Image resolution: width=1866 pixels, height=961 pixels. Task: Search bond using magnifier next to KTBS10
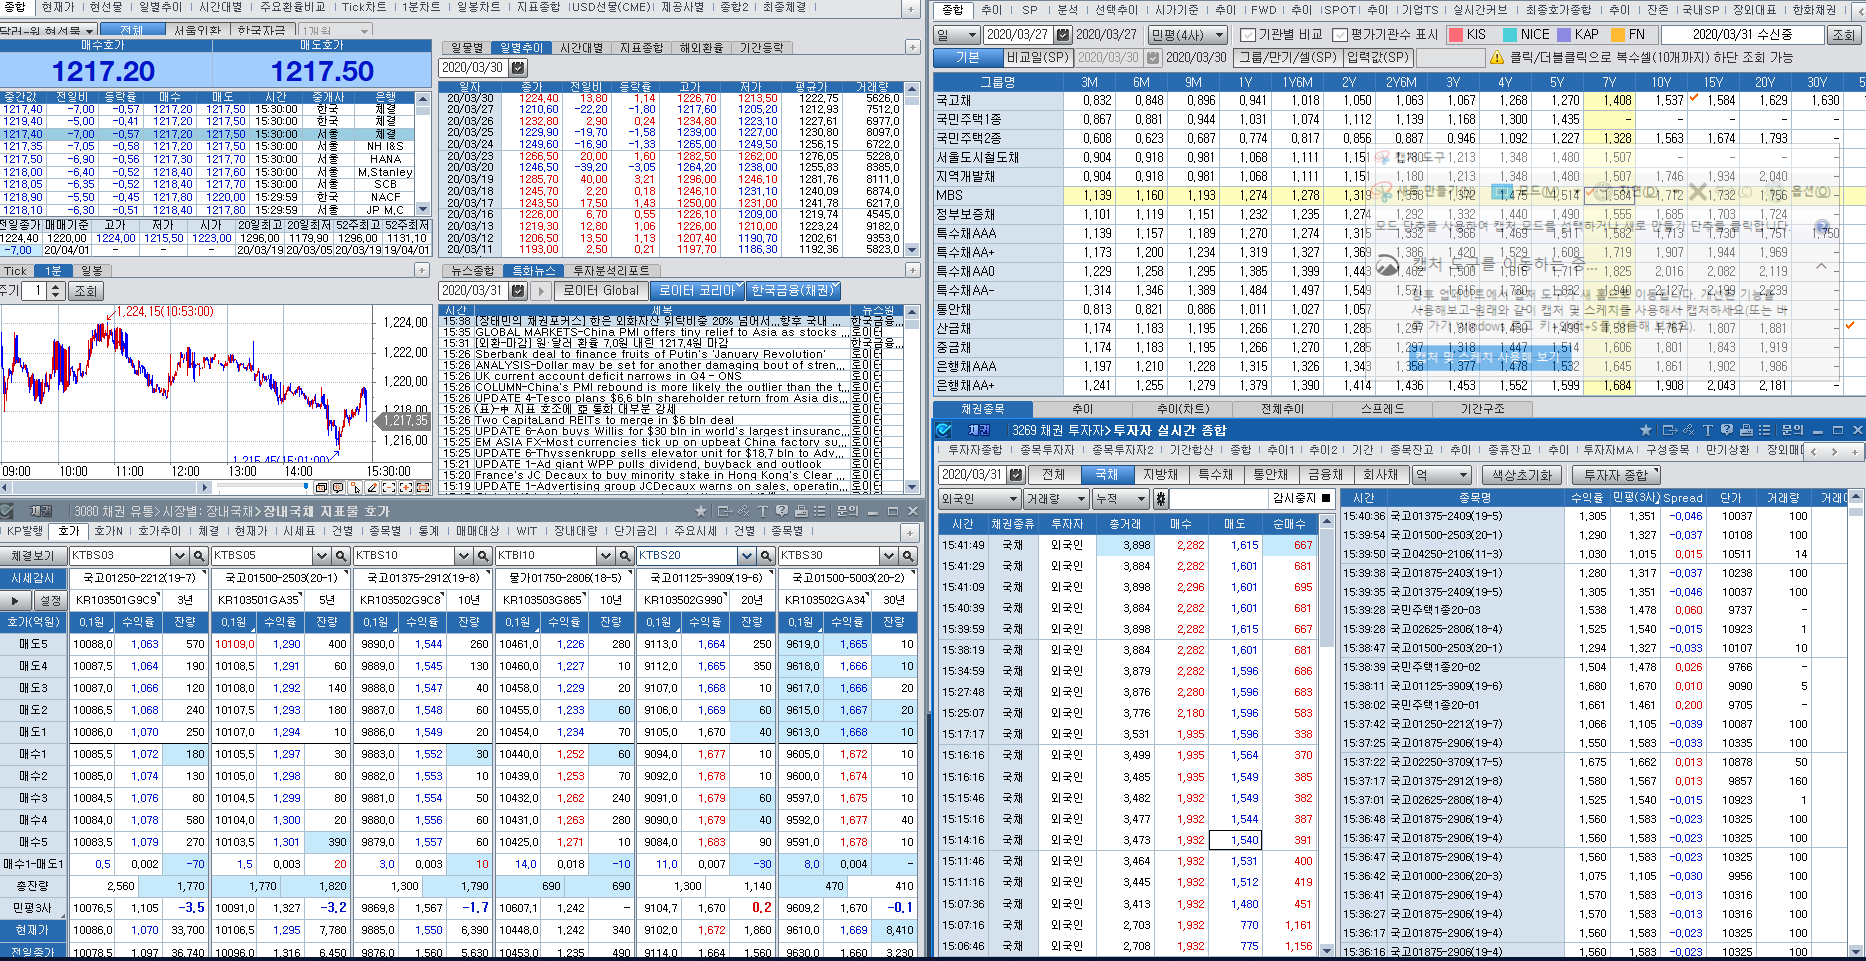pyautogui.click(x=483, y=556)
